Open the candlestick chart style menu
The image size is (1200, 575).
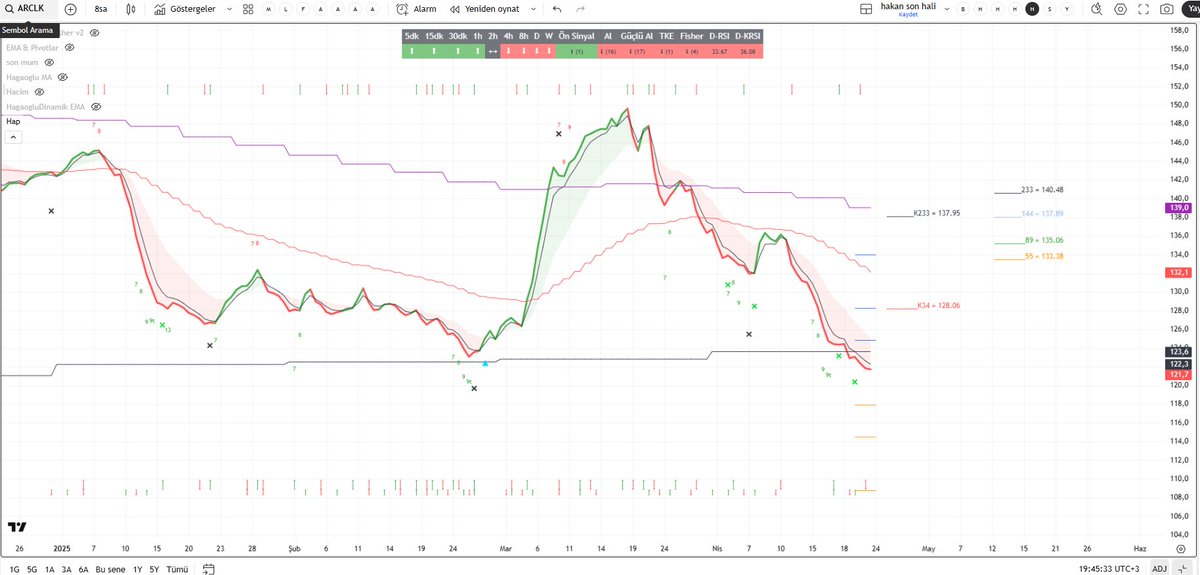pos(130,9)
